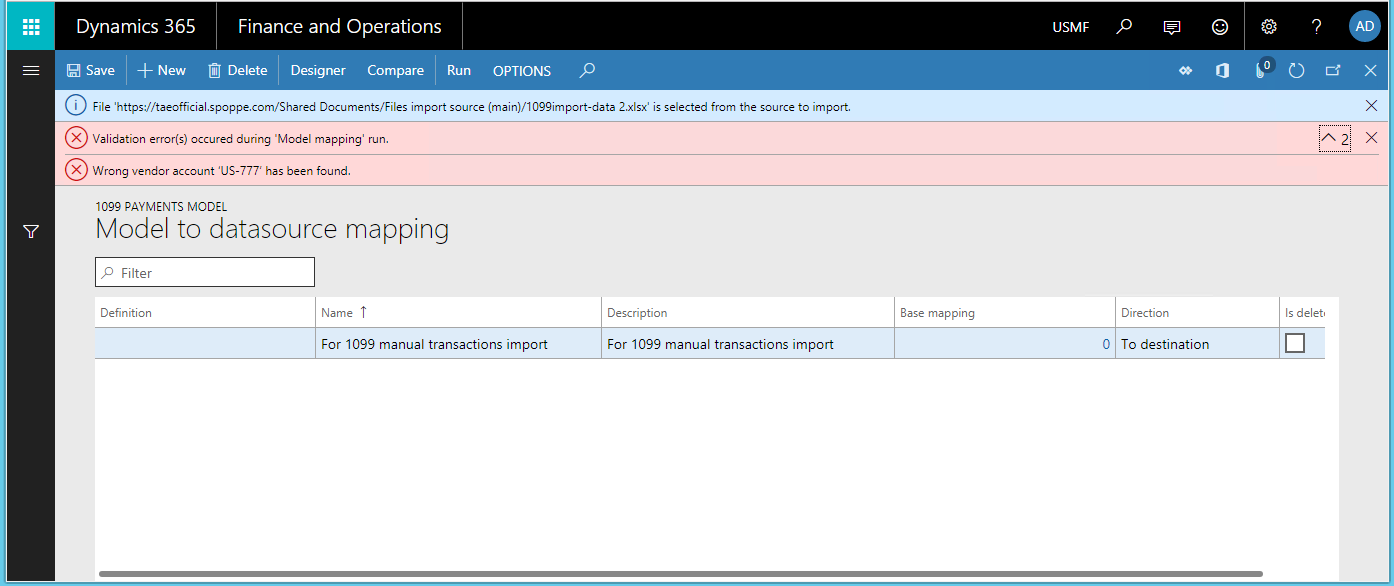
Task: Toggle the Is deleted checkbox
Action: click(x=1295, y=344)
